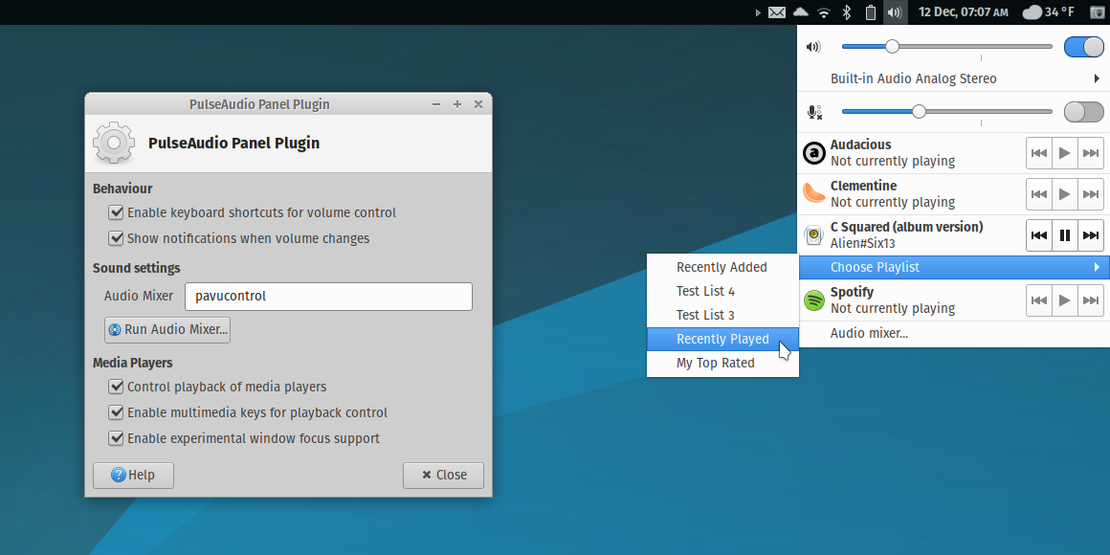Click the Help button
Screen dimensions: 1110x555
coord(133,475)
